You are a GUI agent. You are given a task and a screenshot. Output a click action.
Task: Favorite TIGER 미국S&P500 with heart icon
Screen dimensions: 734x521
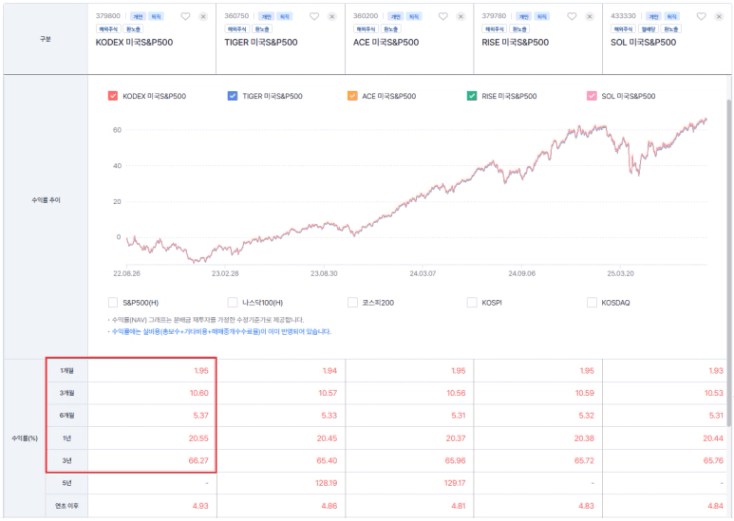(314, 16)
